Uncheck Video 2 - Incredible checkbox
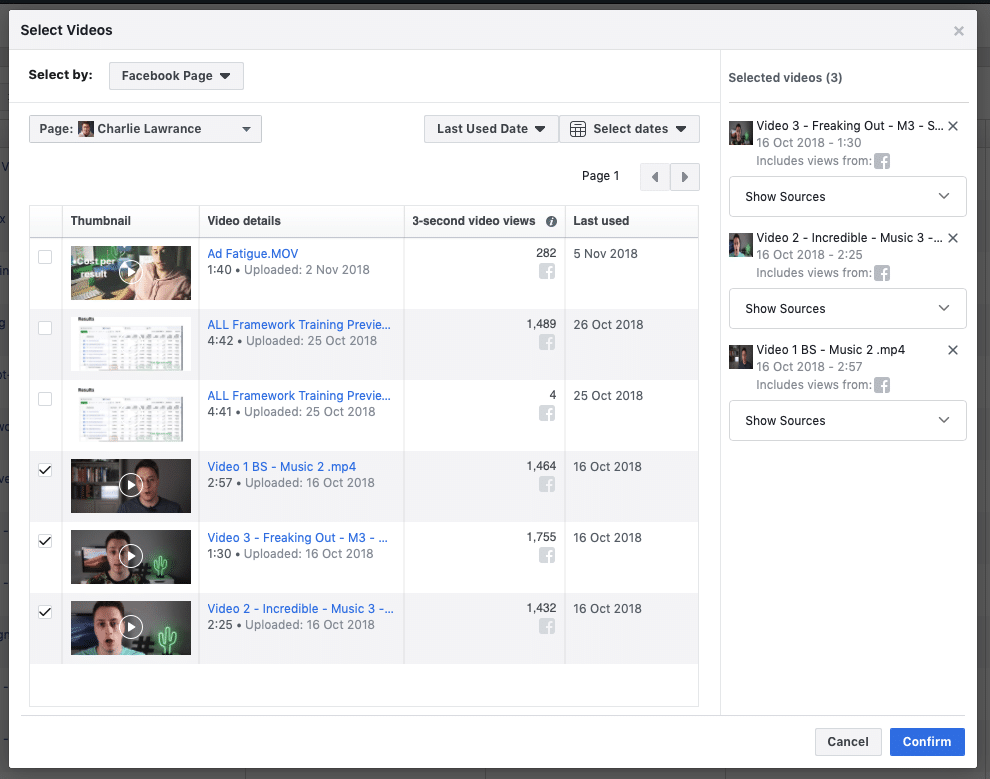Screen dimensions: 990x779 (x=45, y=612)
